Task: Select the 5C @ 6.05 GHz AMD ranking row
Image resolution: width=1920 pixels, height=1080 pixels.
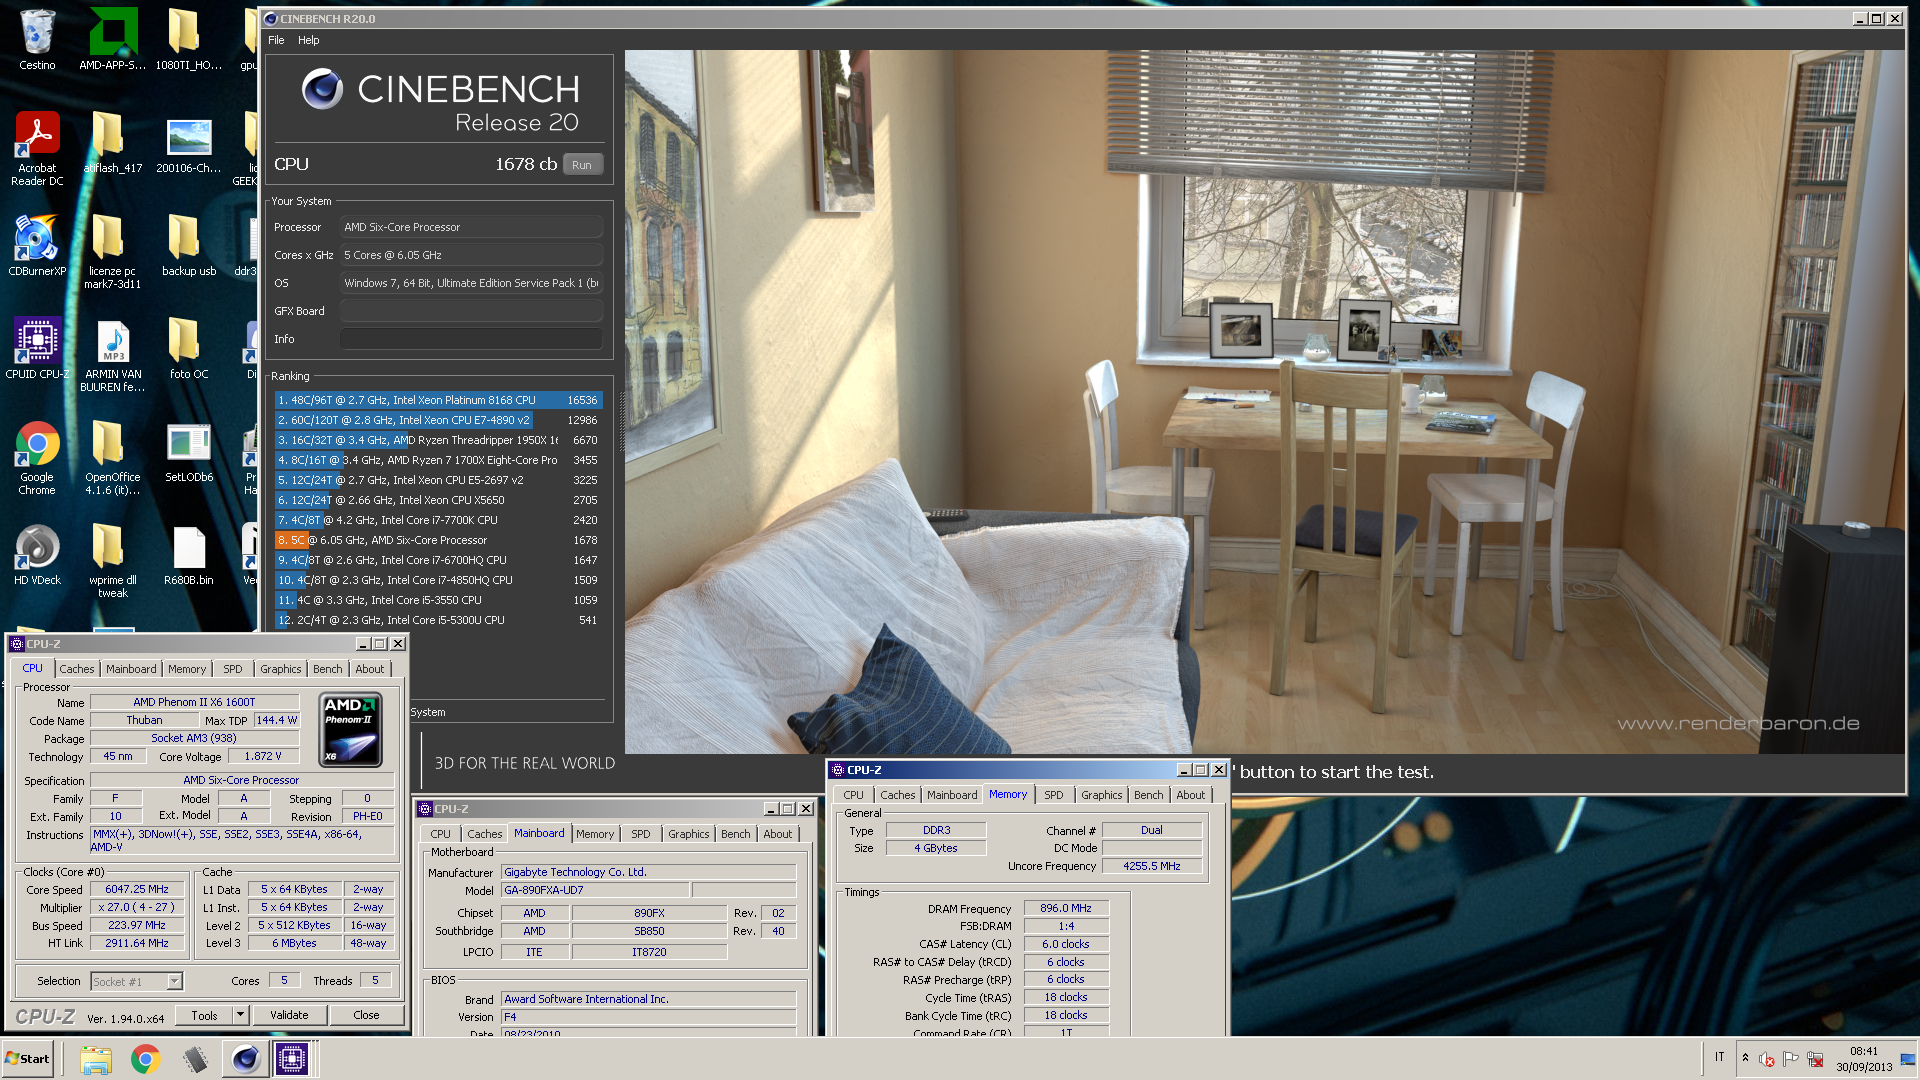Action: point(438,540)
